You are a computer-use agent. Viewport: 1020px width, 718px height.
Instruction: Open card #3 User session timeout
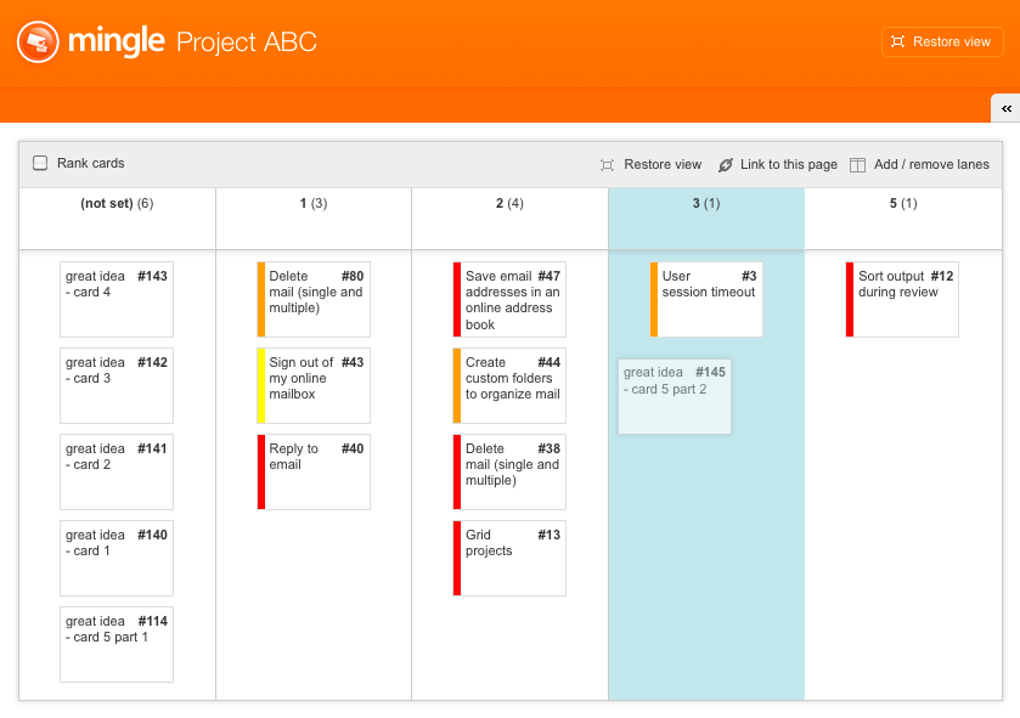coord(709,299)
